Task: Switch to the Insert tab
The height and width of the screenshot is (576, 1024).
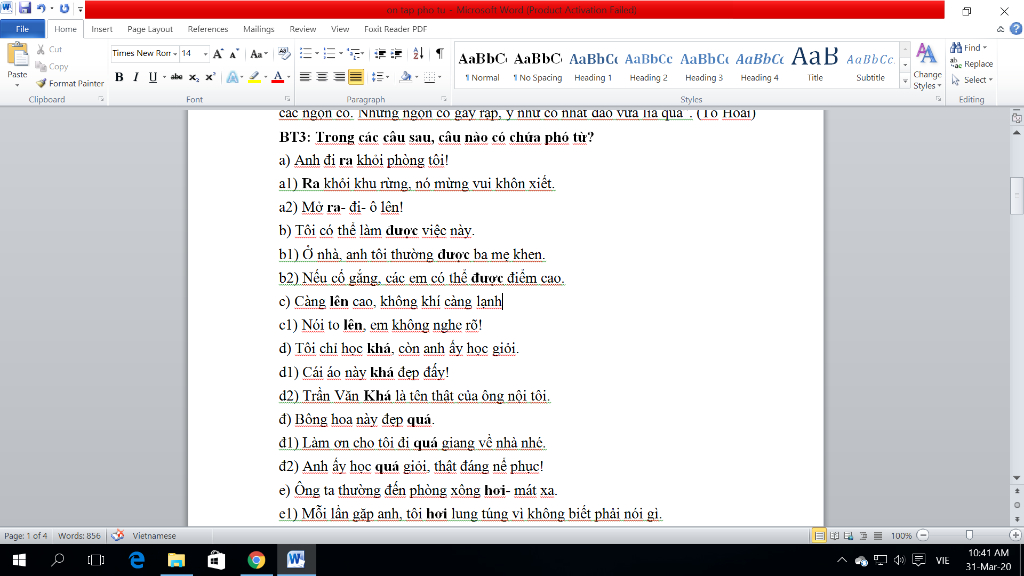Action: pos(101,29)
